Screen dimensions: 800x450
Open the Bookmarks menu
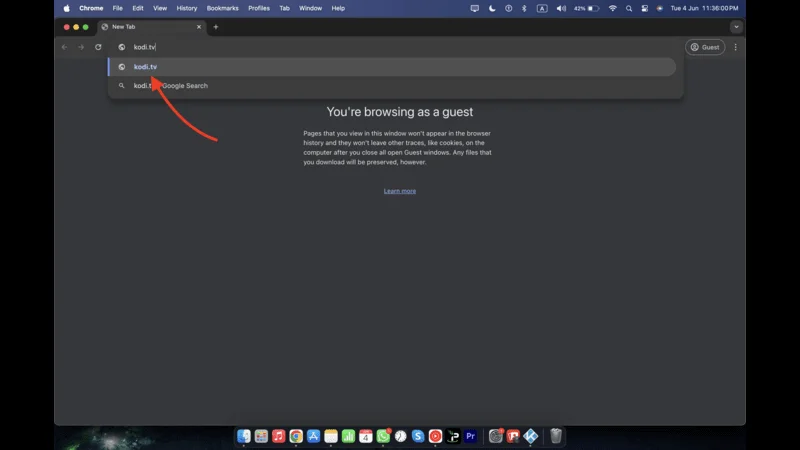coord(222,8)
